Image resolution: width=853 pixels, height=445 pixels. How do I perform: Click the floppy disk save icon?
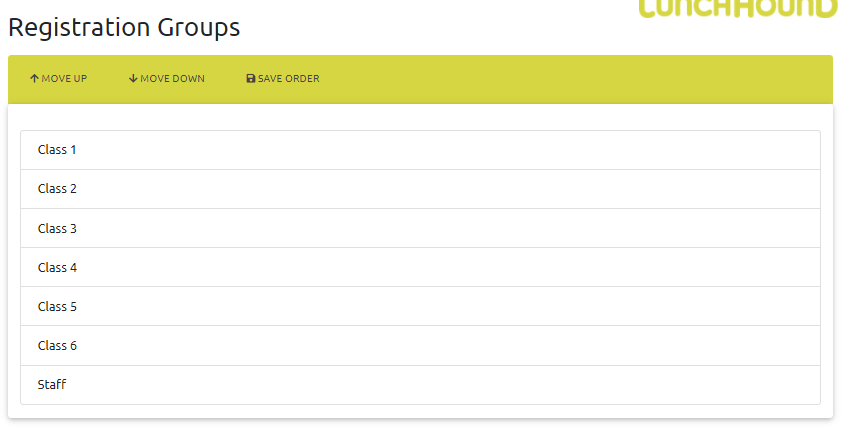[x=251, y=79]
